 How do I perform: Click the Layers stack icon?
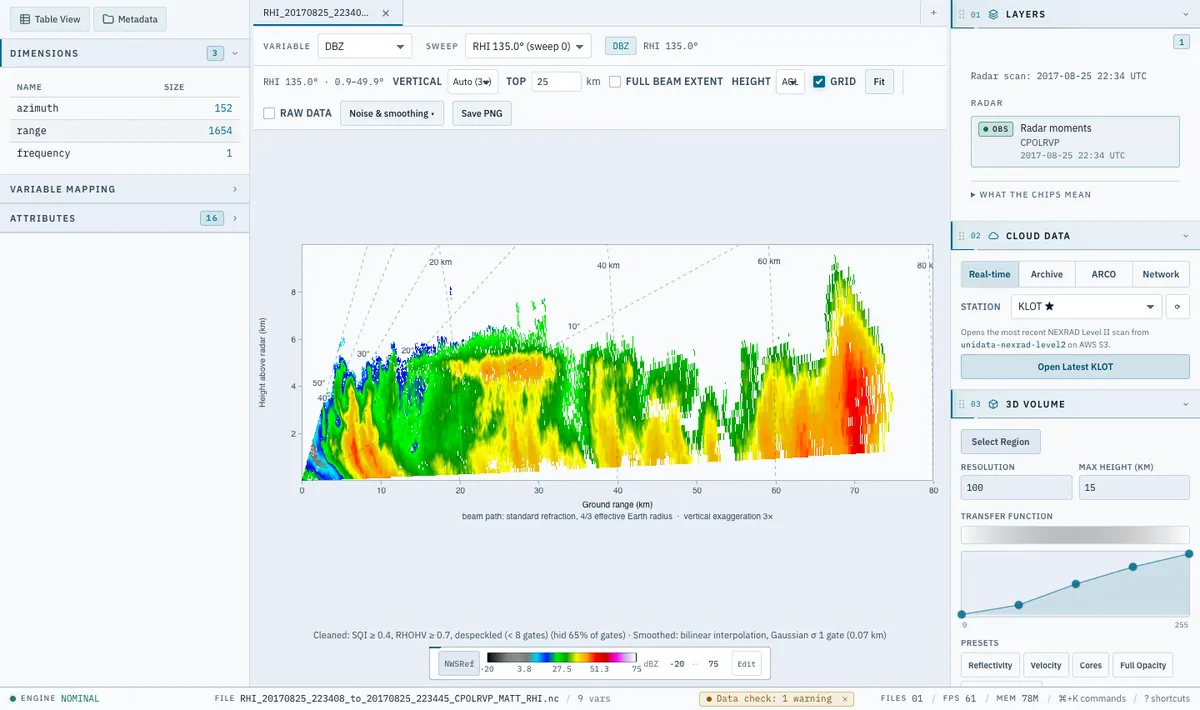(x=993, y=14)
